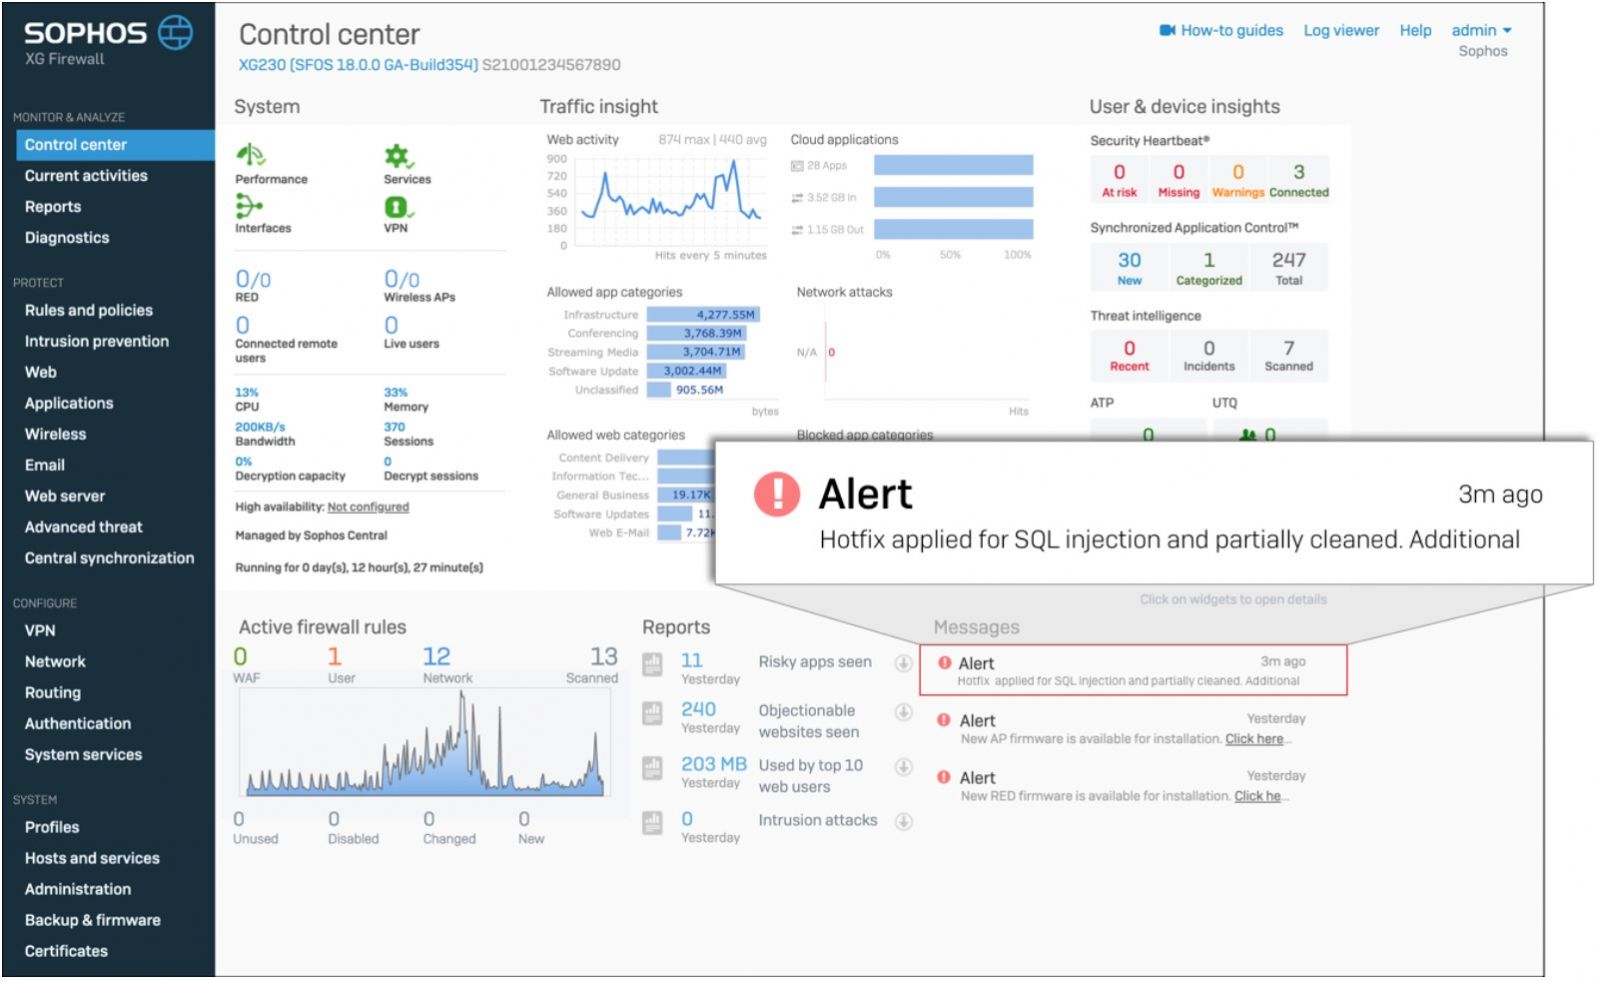
Task: Click the 1.15 GB Out traffic icon
Action: 797,230
